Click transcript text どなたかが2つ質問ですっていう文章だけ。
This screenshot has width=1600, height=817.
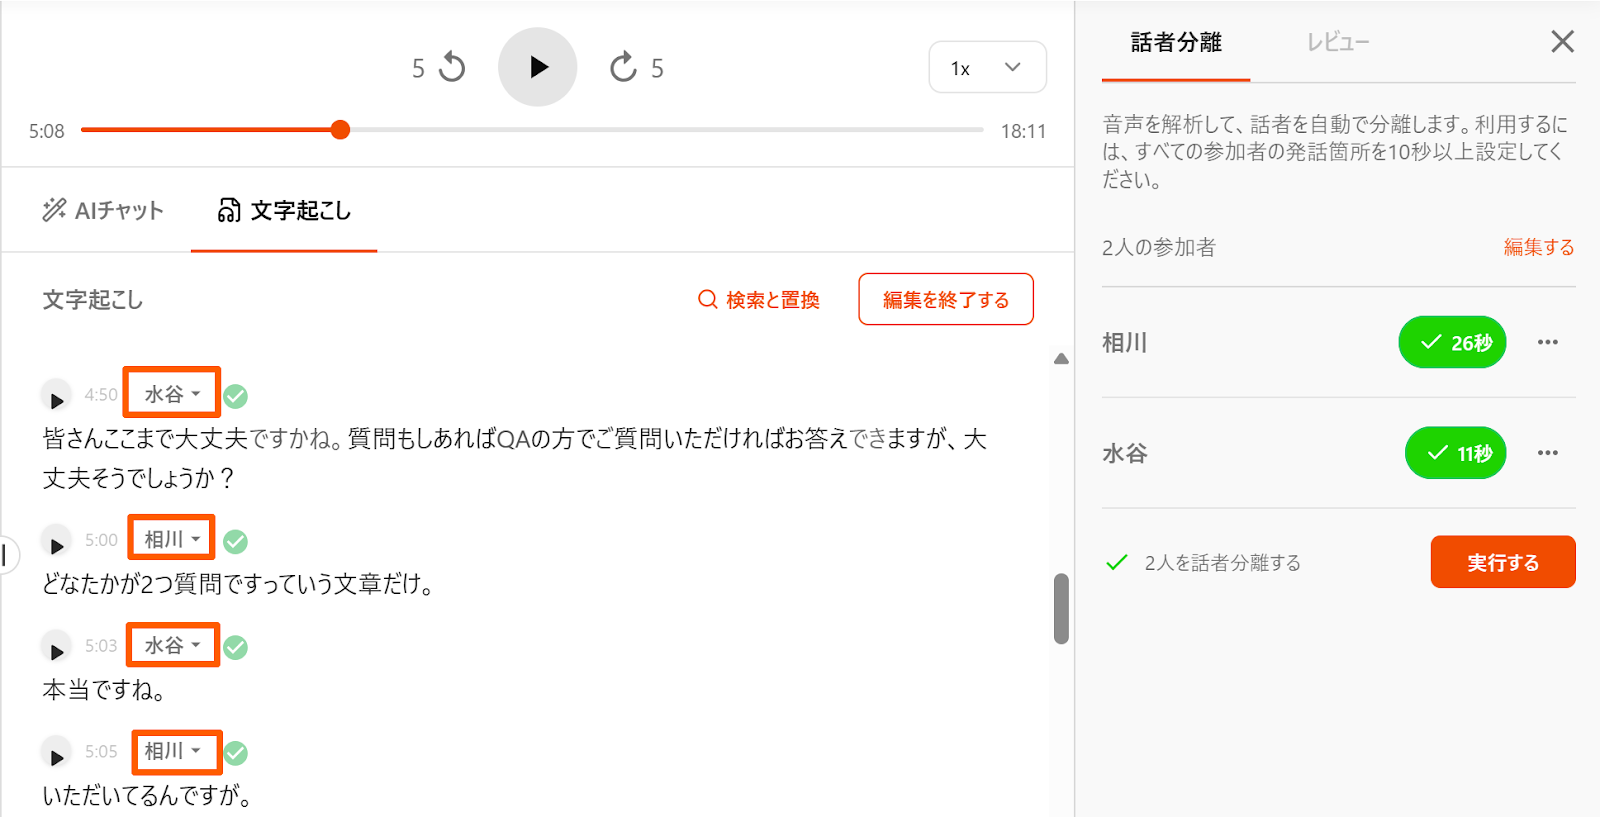click(238, 584)
